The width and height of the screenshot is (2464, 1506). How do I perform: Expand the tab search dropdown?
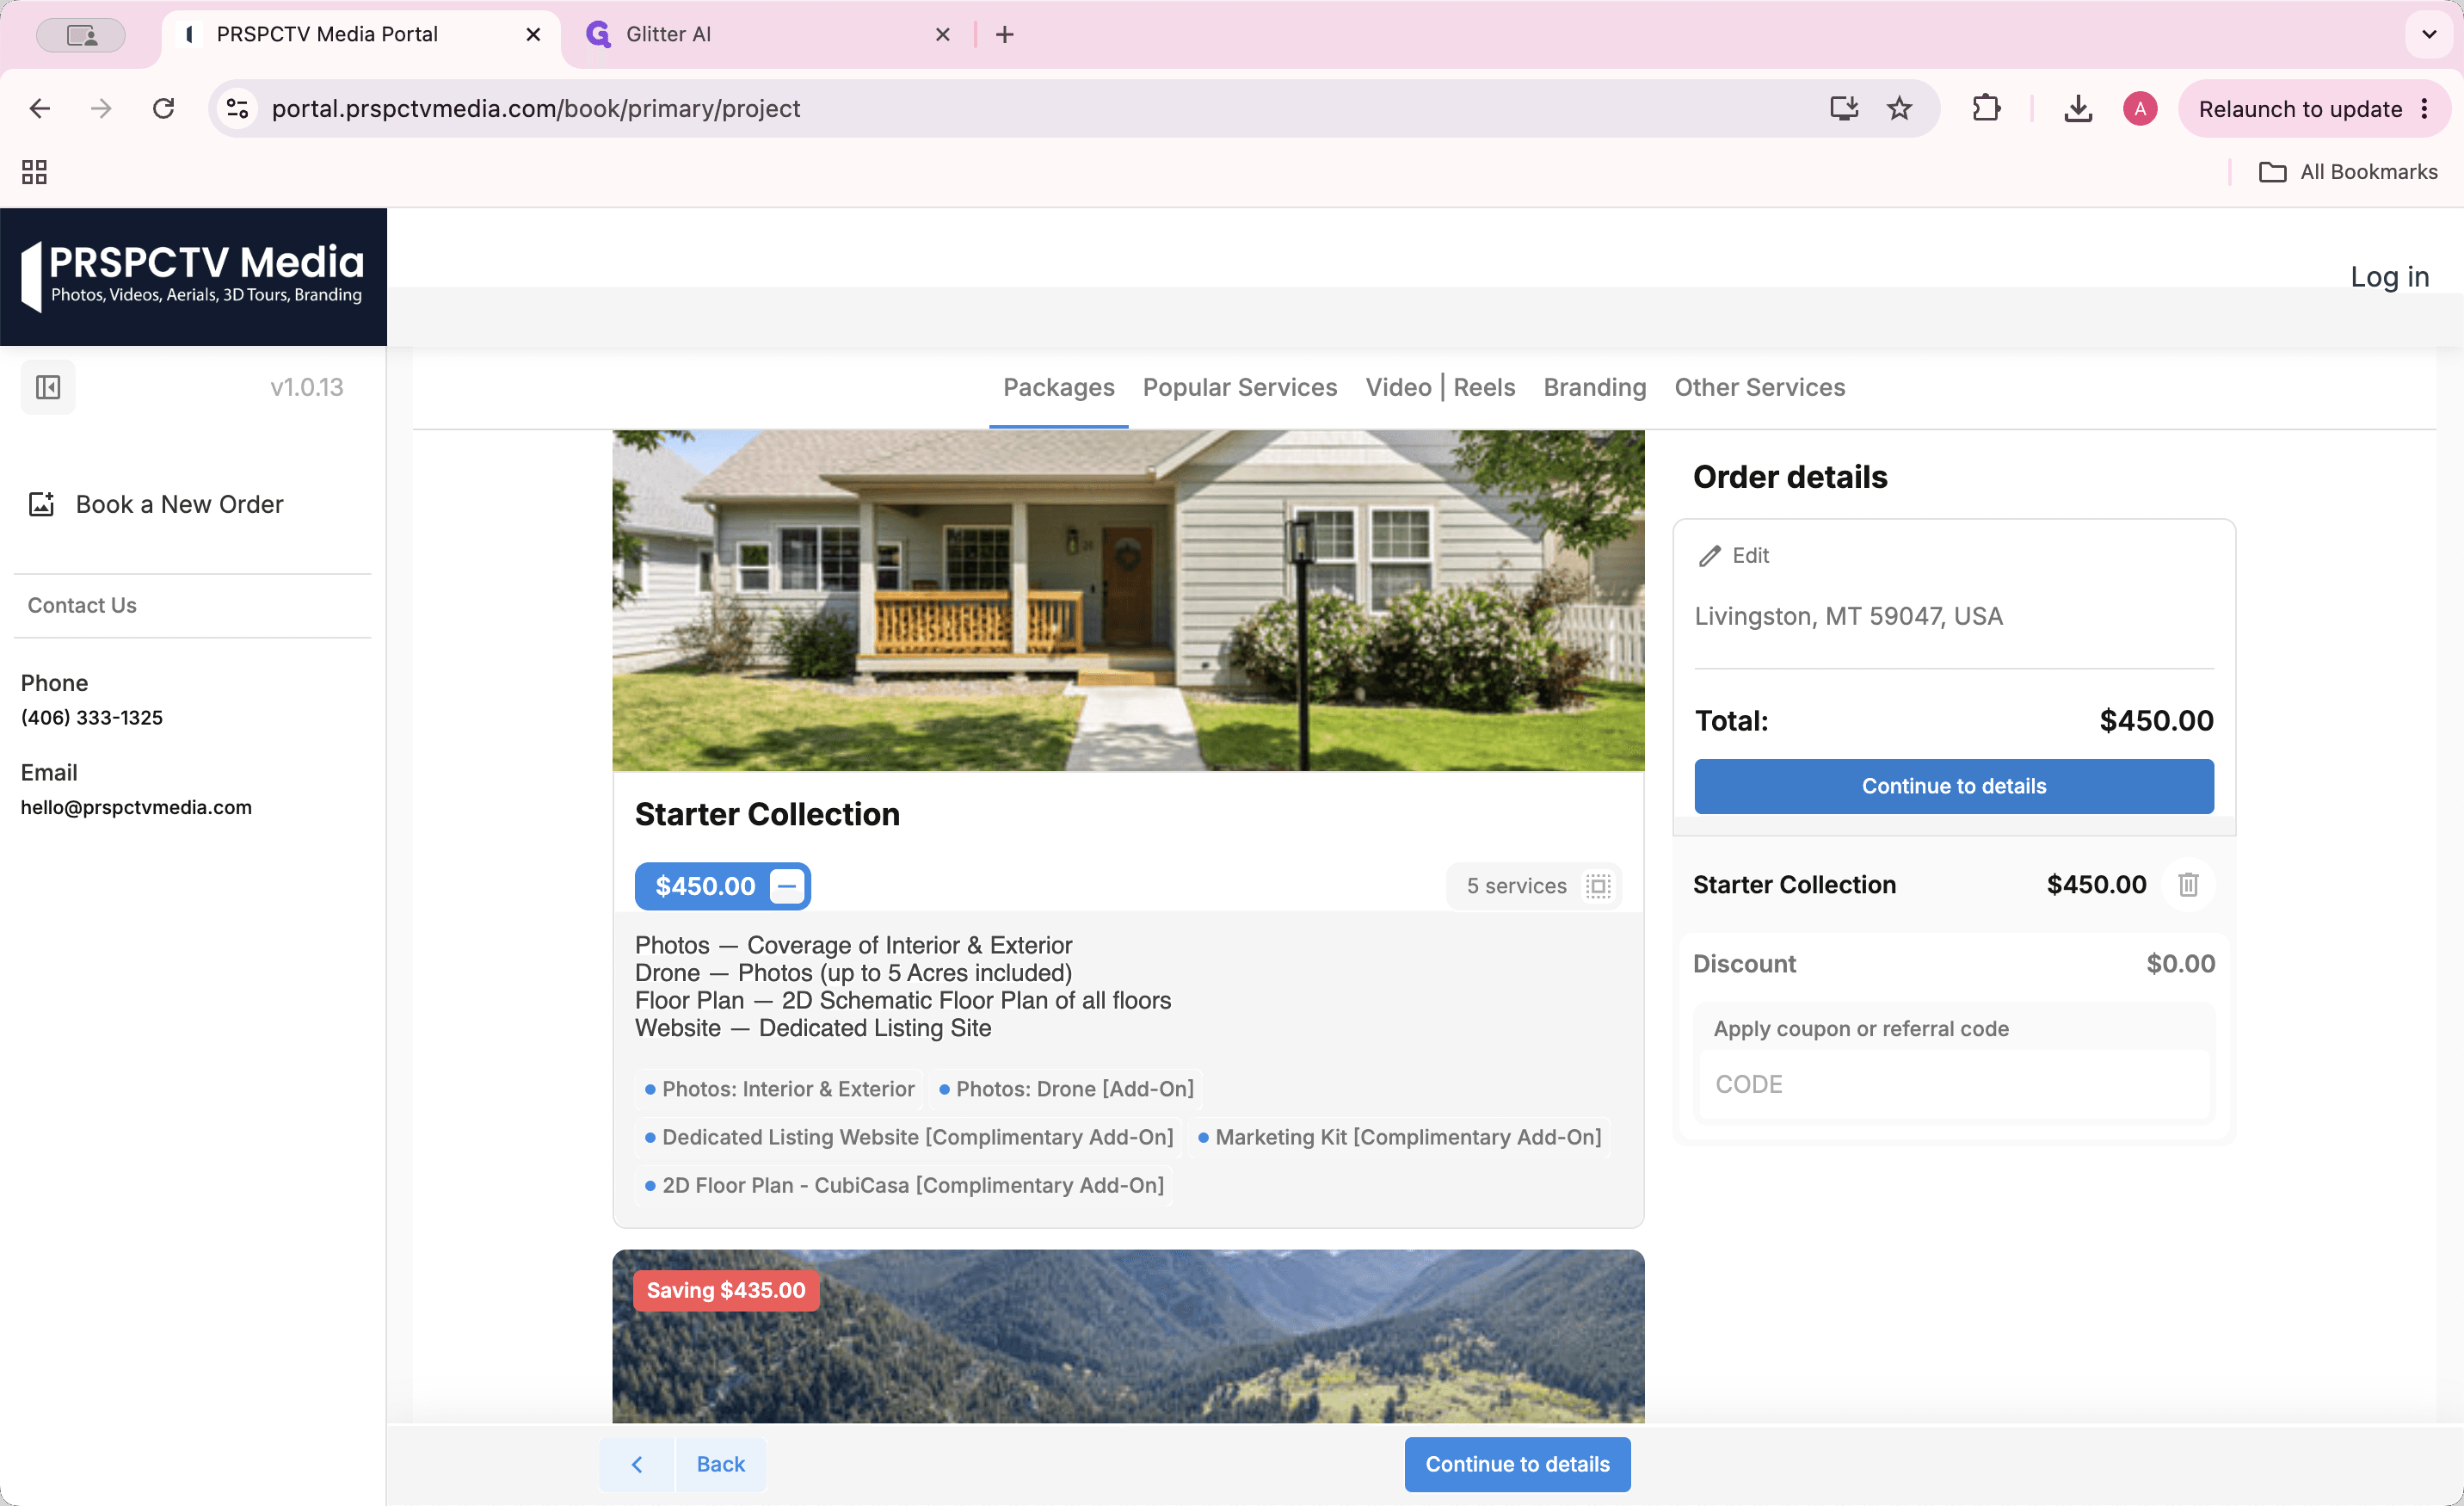(2429, 35)
